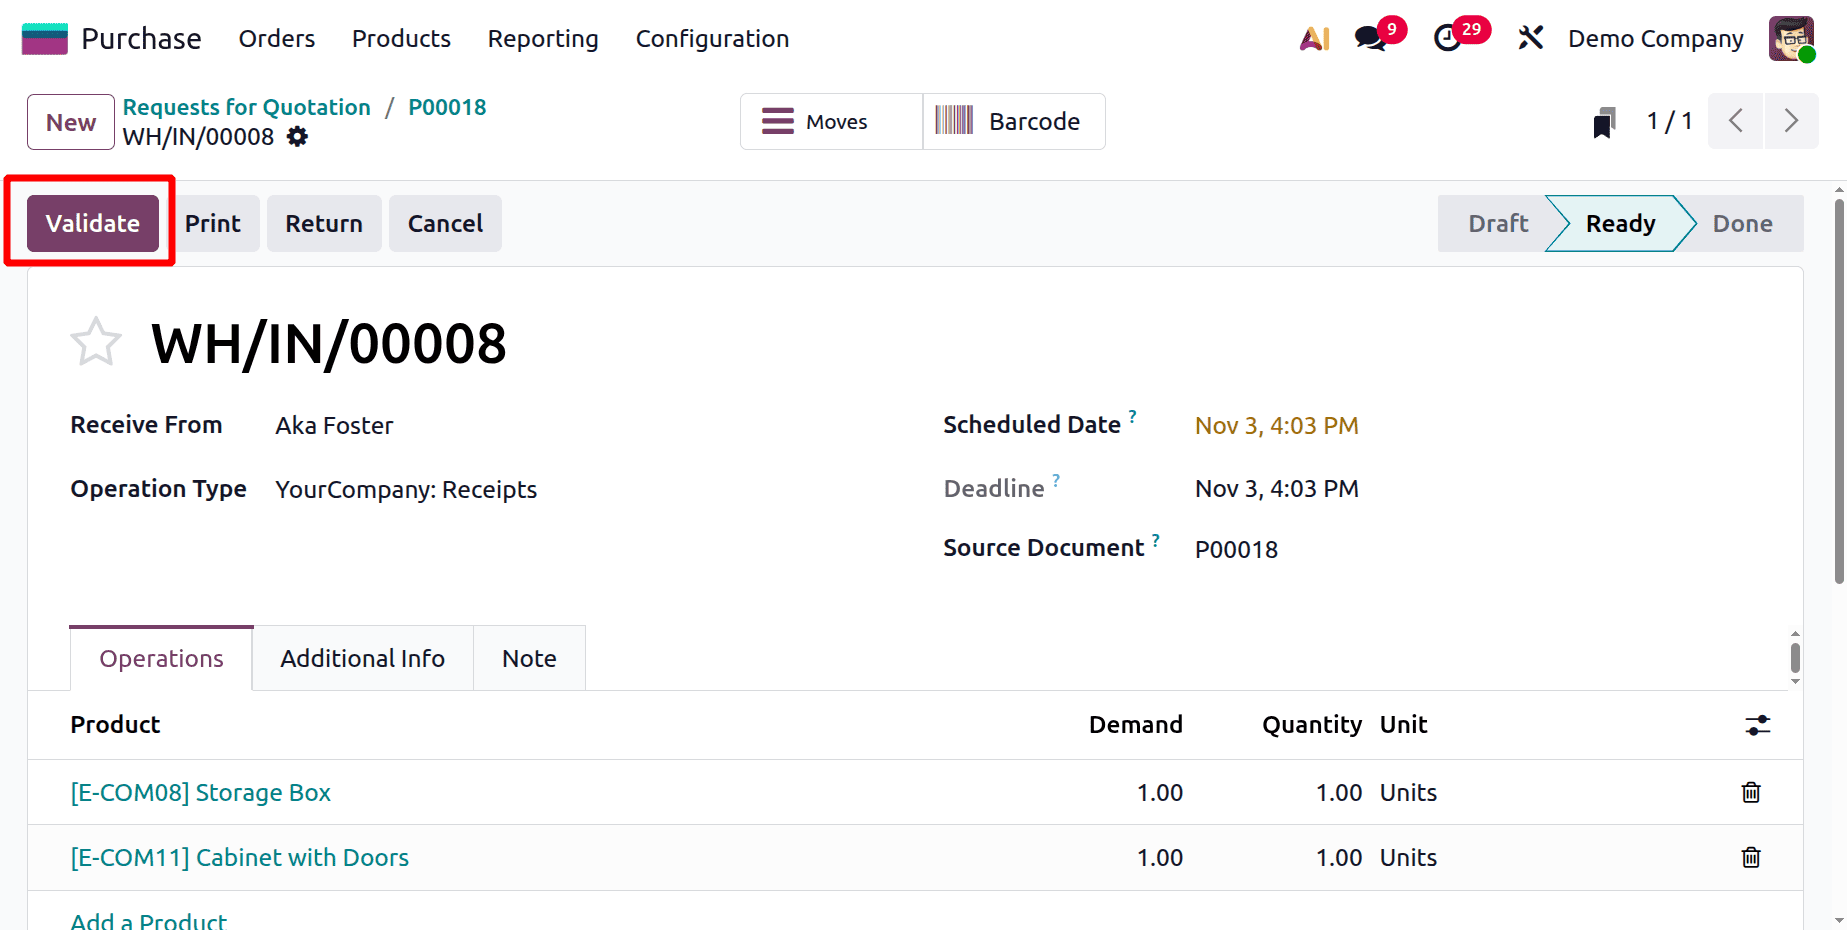
Task: Switch to the Note tab
Action: pyautogui.click(x=529, y=658)
